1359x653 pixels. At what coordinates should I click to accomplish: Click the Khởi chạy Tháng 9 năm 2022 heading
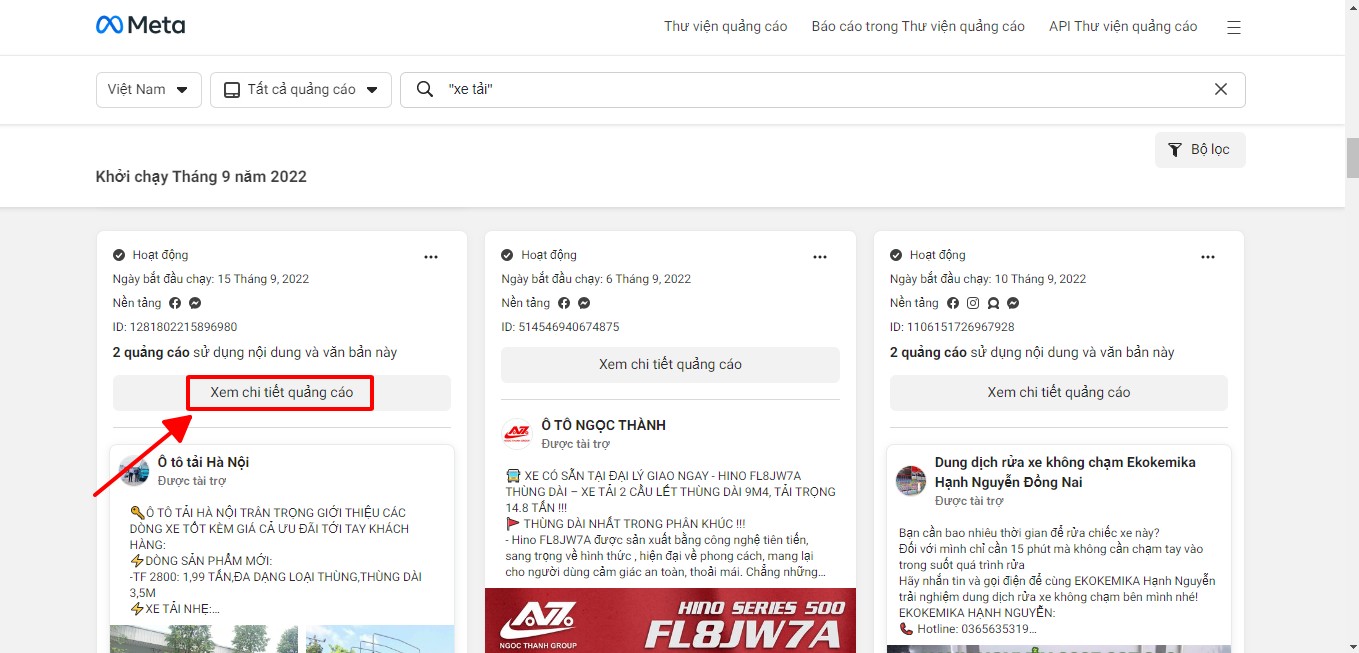[201, 177]
